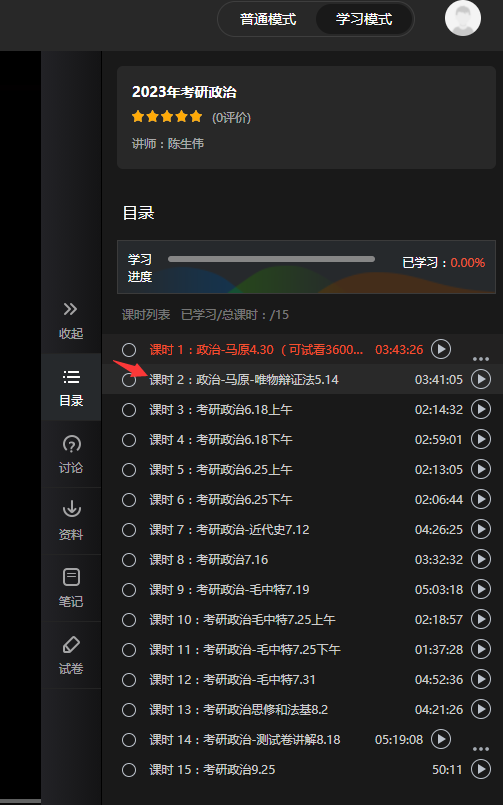This screenshot has width=503, height=805.
Task: Open the user avatar profile
Action: pos(462,18)
